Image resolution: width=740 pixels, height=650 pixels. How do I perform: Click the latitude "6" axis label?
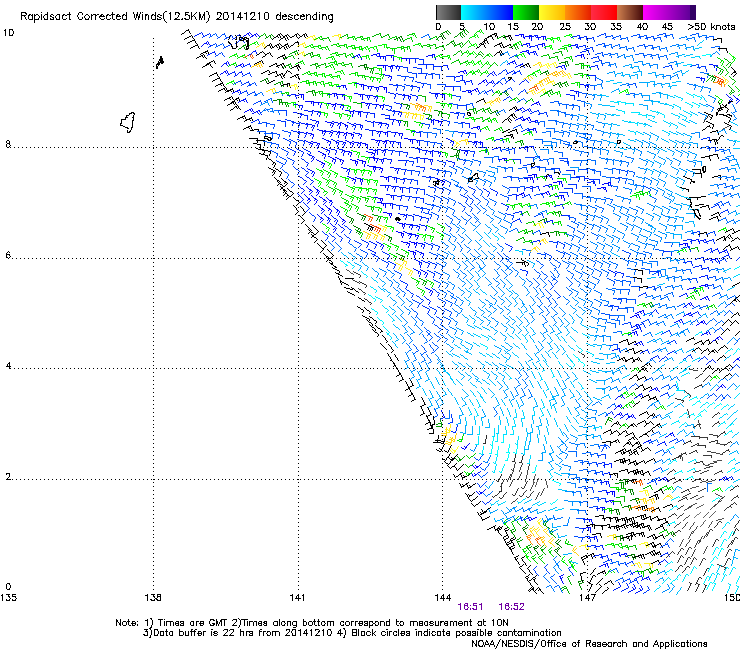[x=8, y=255]
